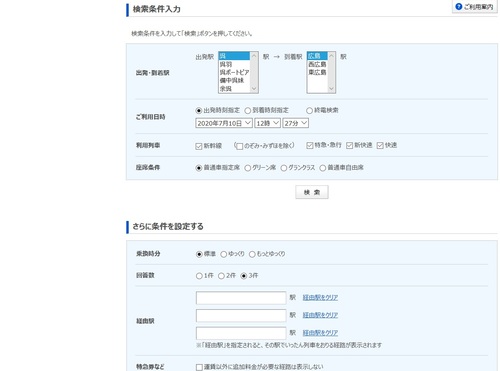This screenshot has width=500, height=371.
Task: Click arrival station list scroll-down arrow
Action: 331,89
